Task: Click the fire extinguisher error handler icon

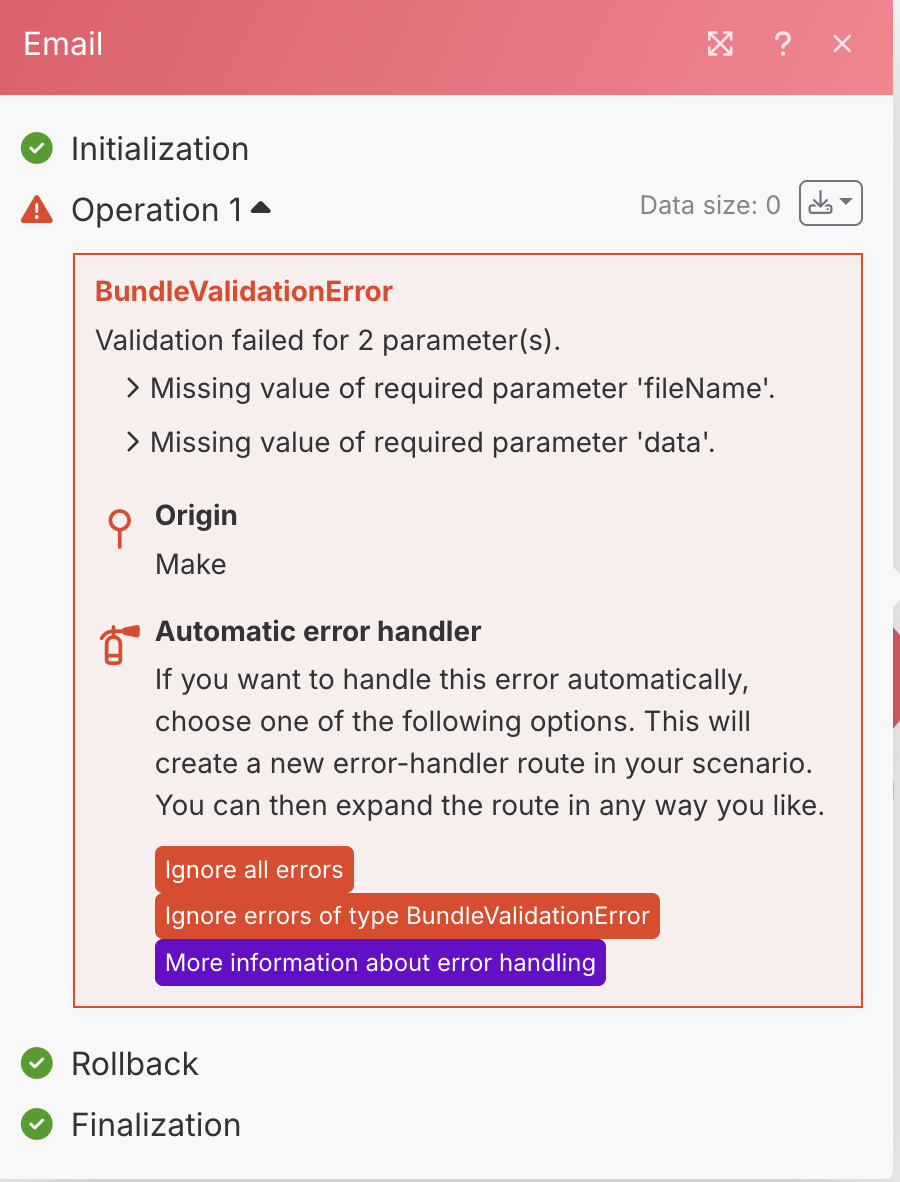Action: (x=119, y=645)
